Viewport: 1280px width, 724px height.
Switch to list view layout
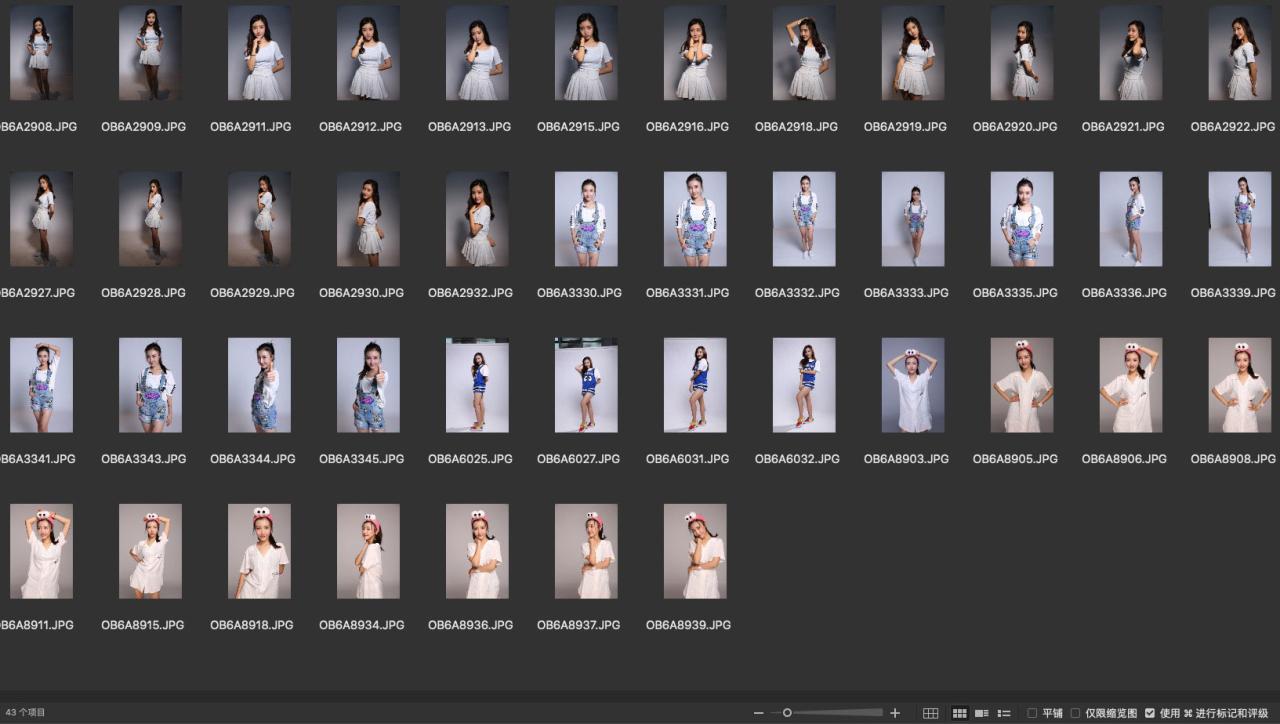(1005, 713)
